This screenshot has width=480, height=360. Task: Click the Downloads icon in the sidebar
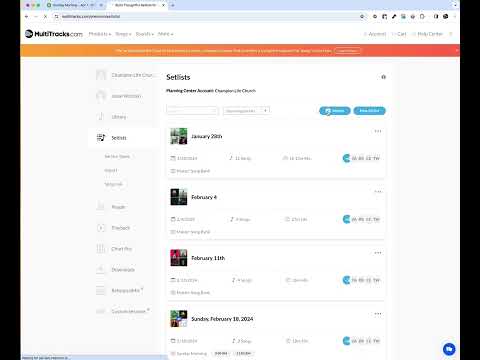(x=101, y=269)
